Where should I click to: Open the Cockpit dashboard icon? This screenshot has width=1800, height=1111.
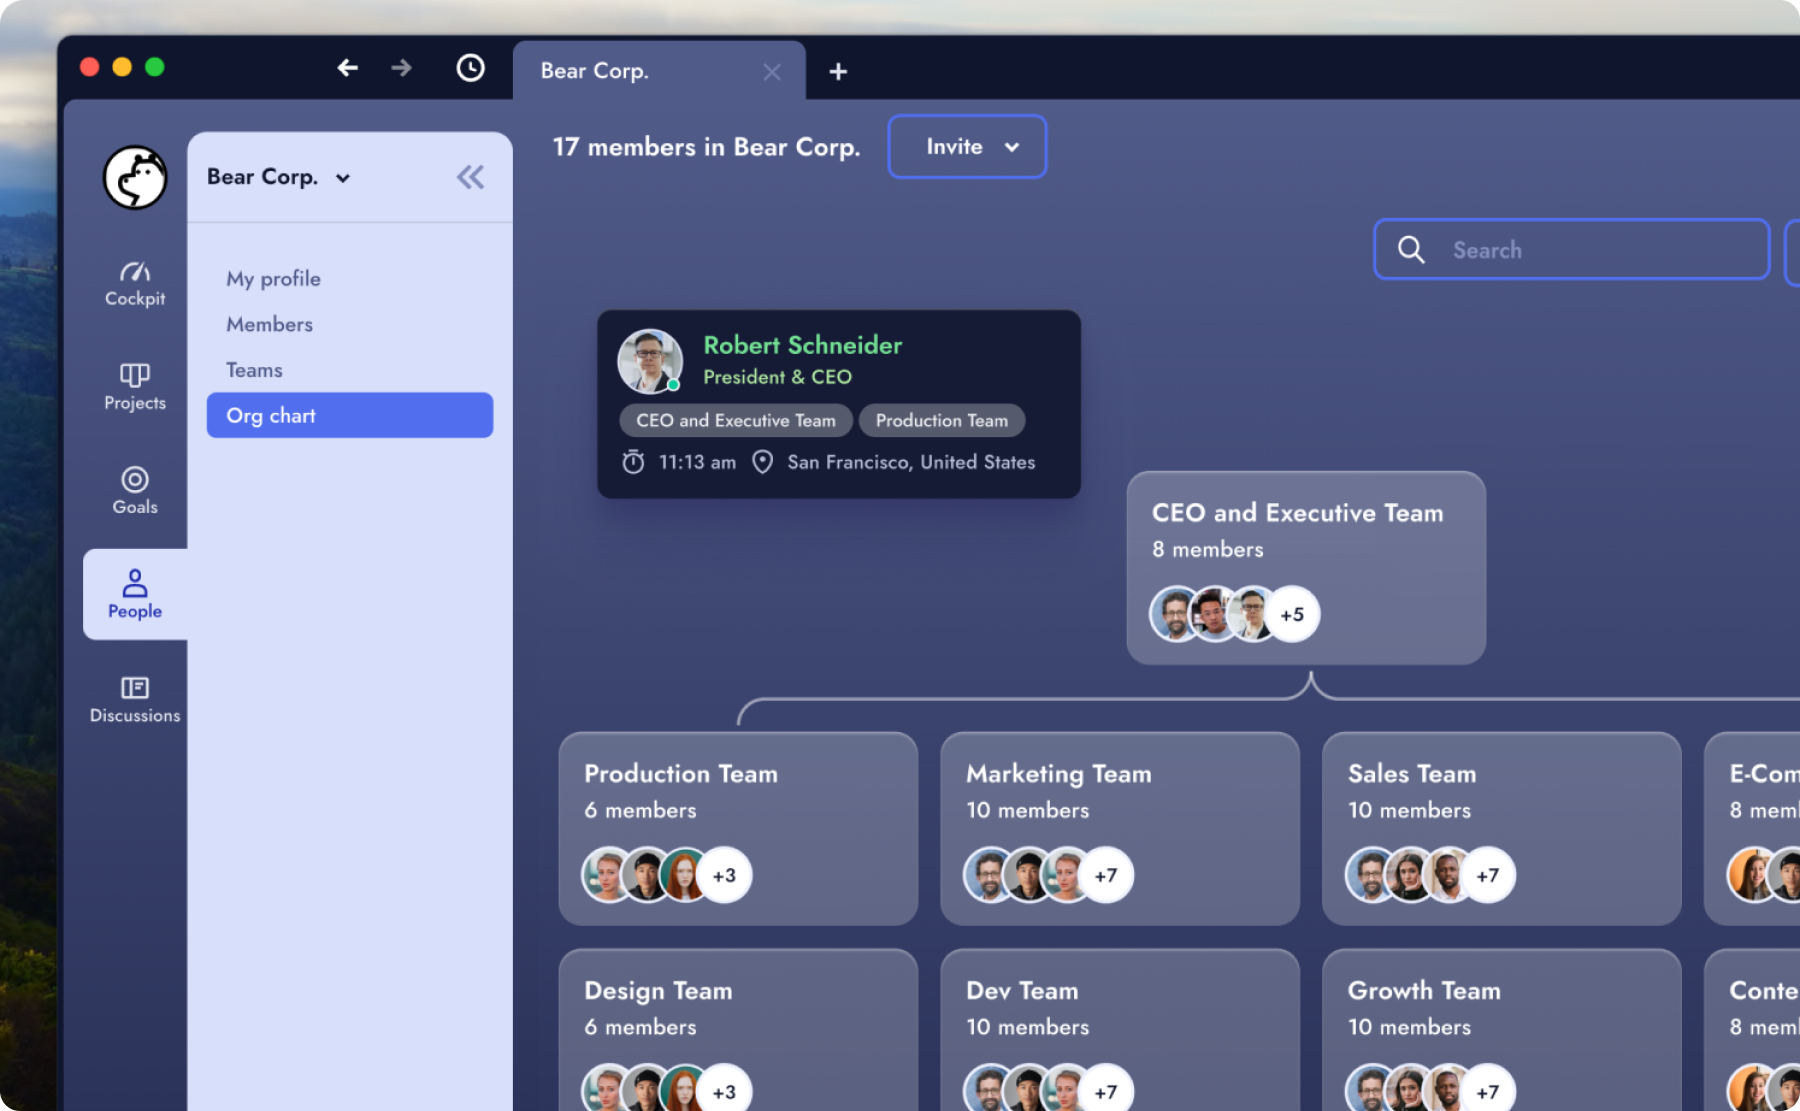click(135, 283)
